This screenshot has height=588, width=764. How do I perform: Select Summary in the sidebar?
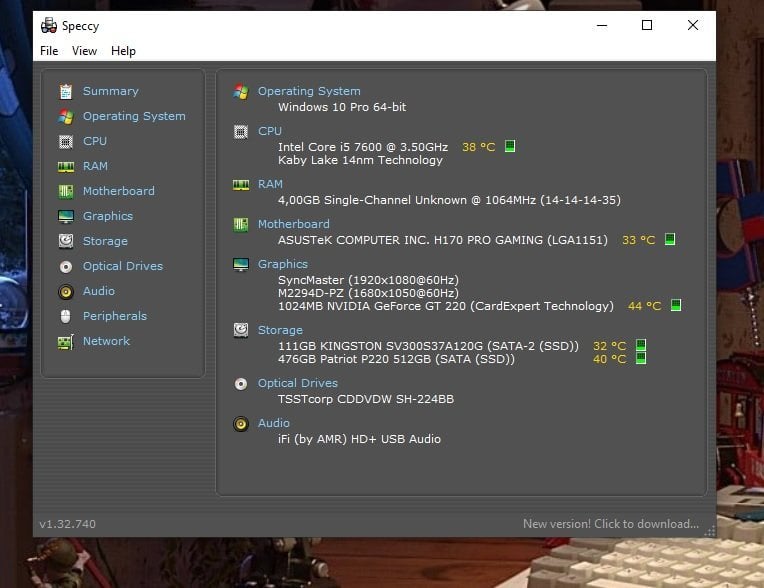(111, 91)
